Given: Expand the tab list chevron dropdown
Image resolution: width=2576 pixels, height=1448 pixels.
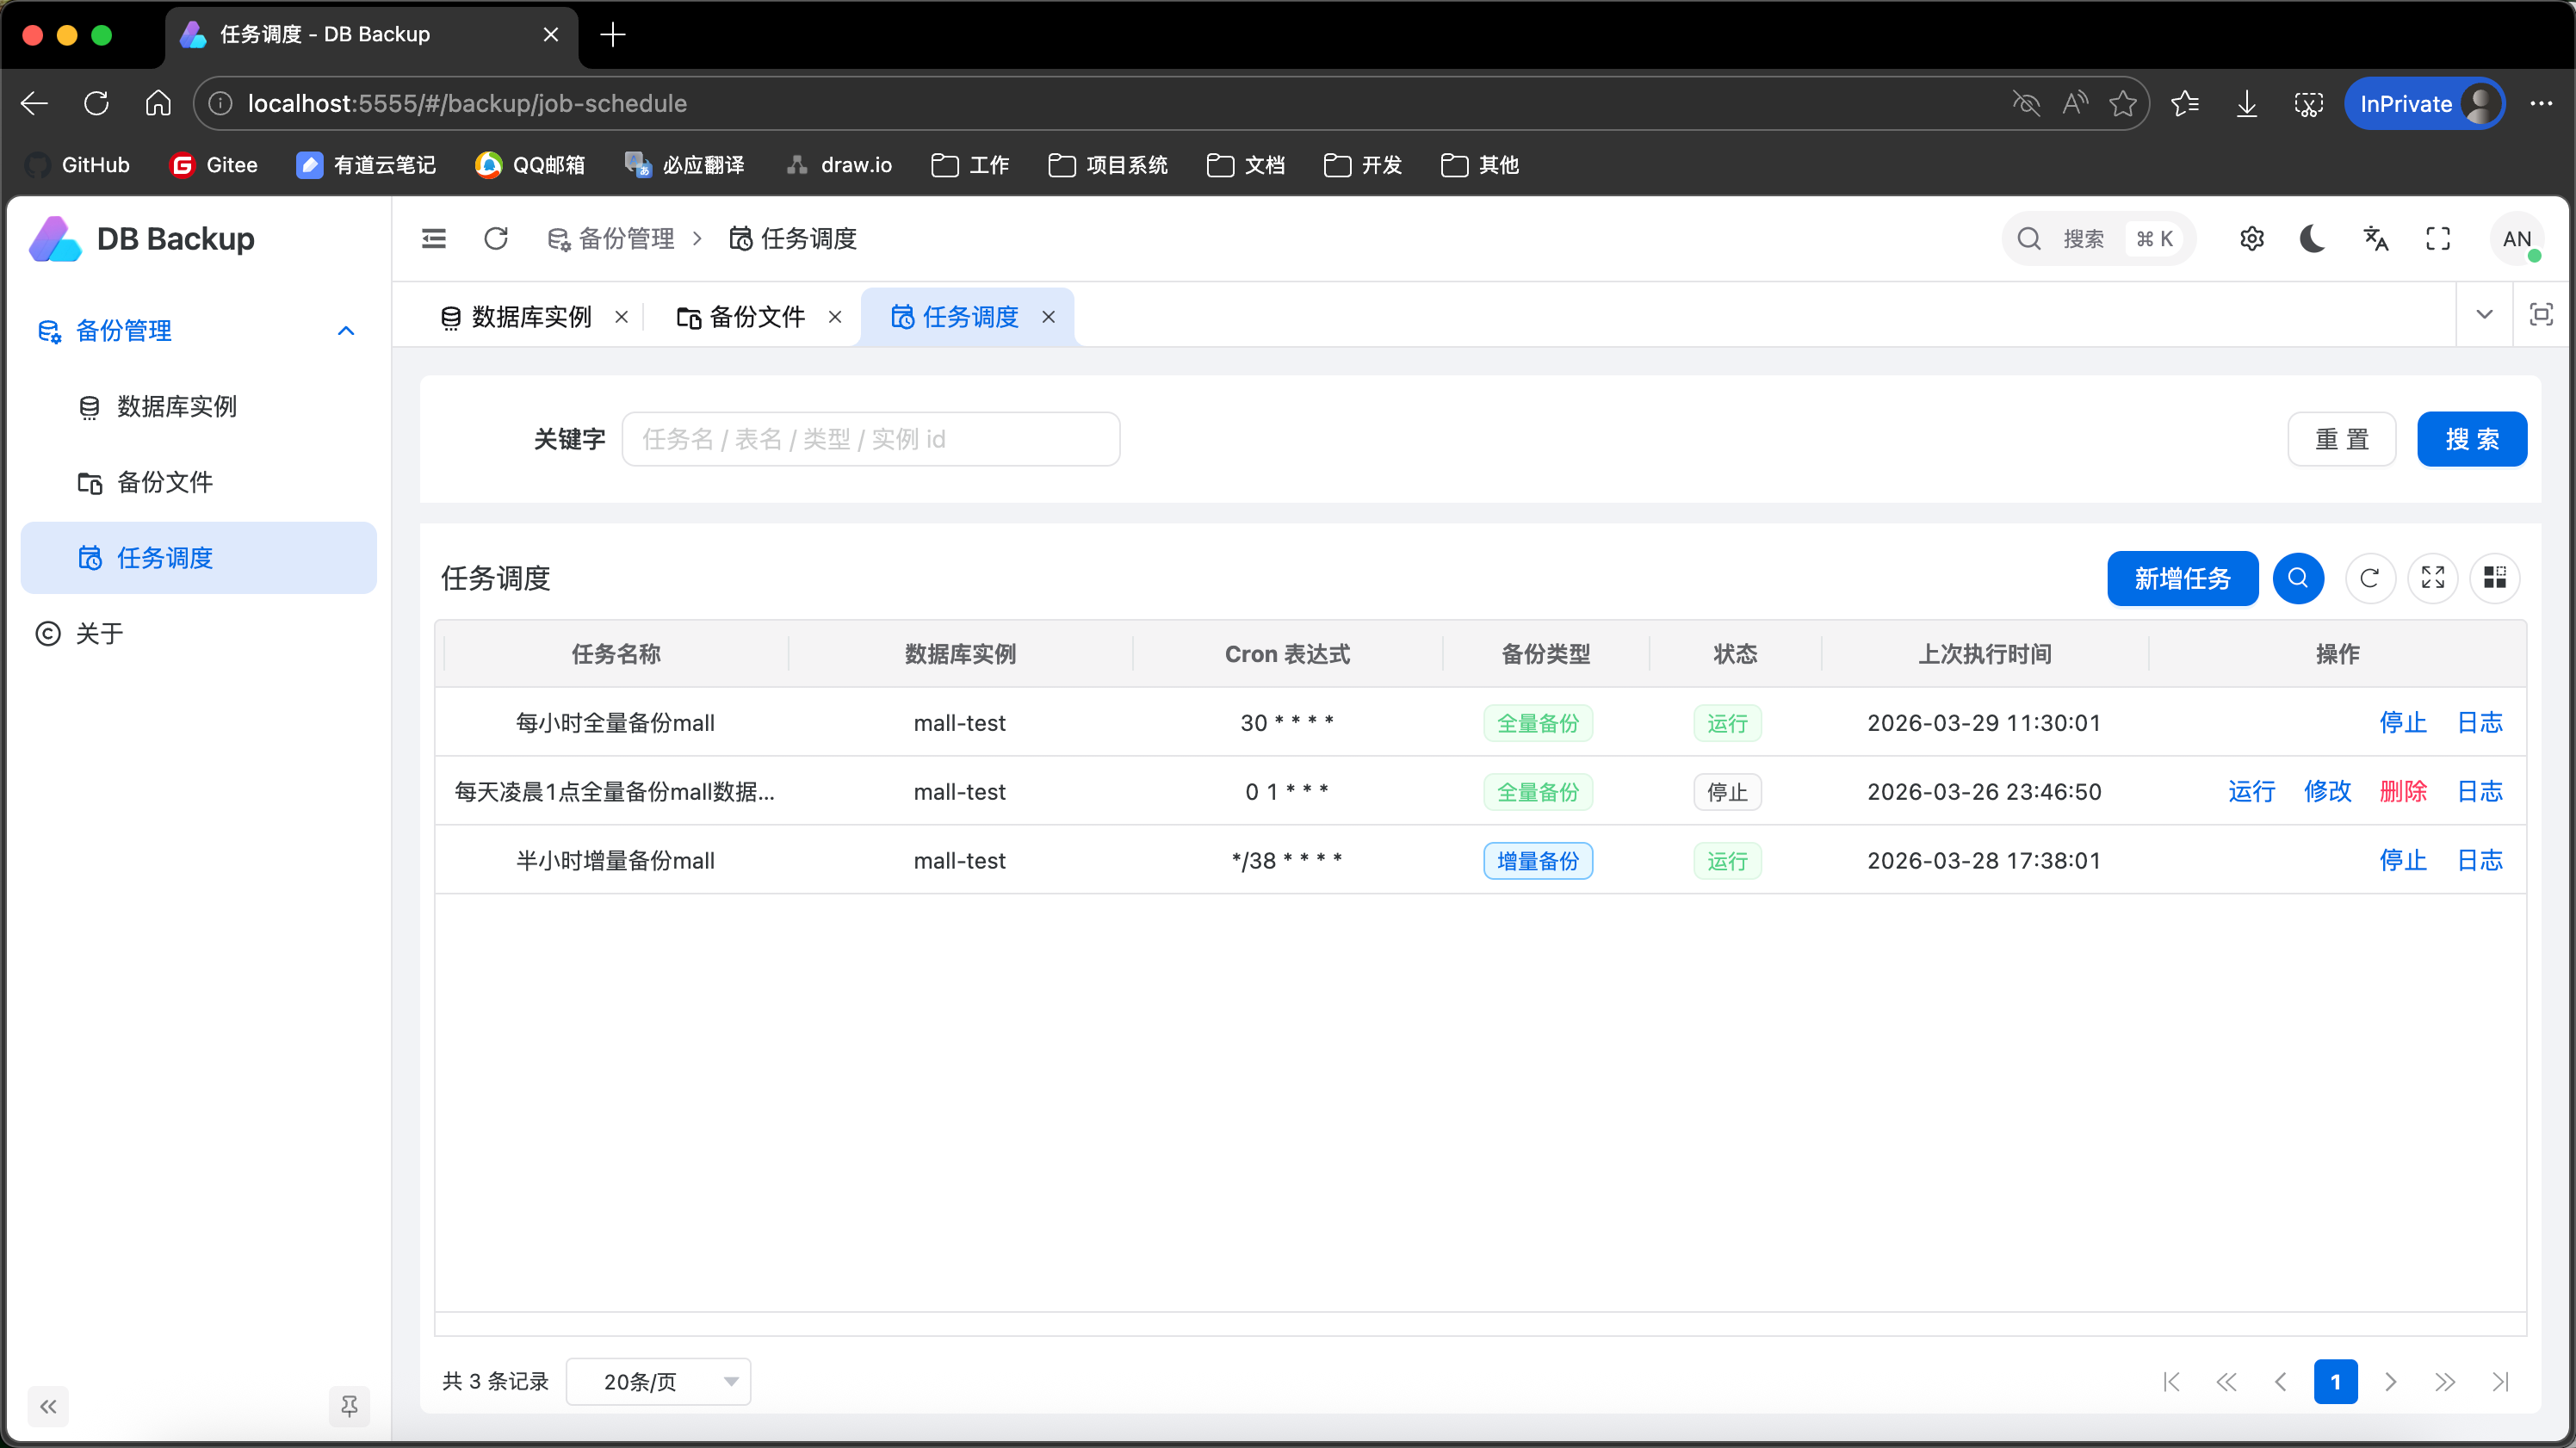Looking at the screenshot, I should [x=2484, y=315].
